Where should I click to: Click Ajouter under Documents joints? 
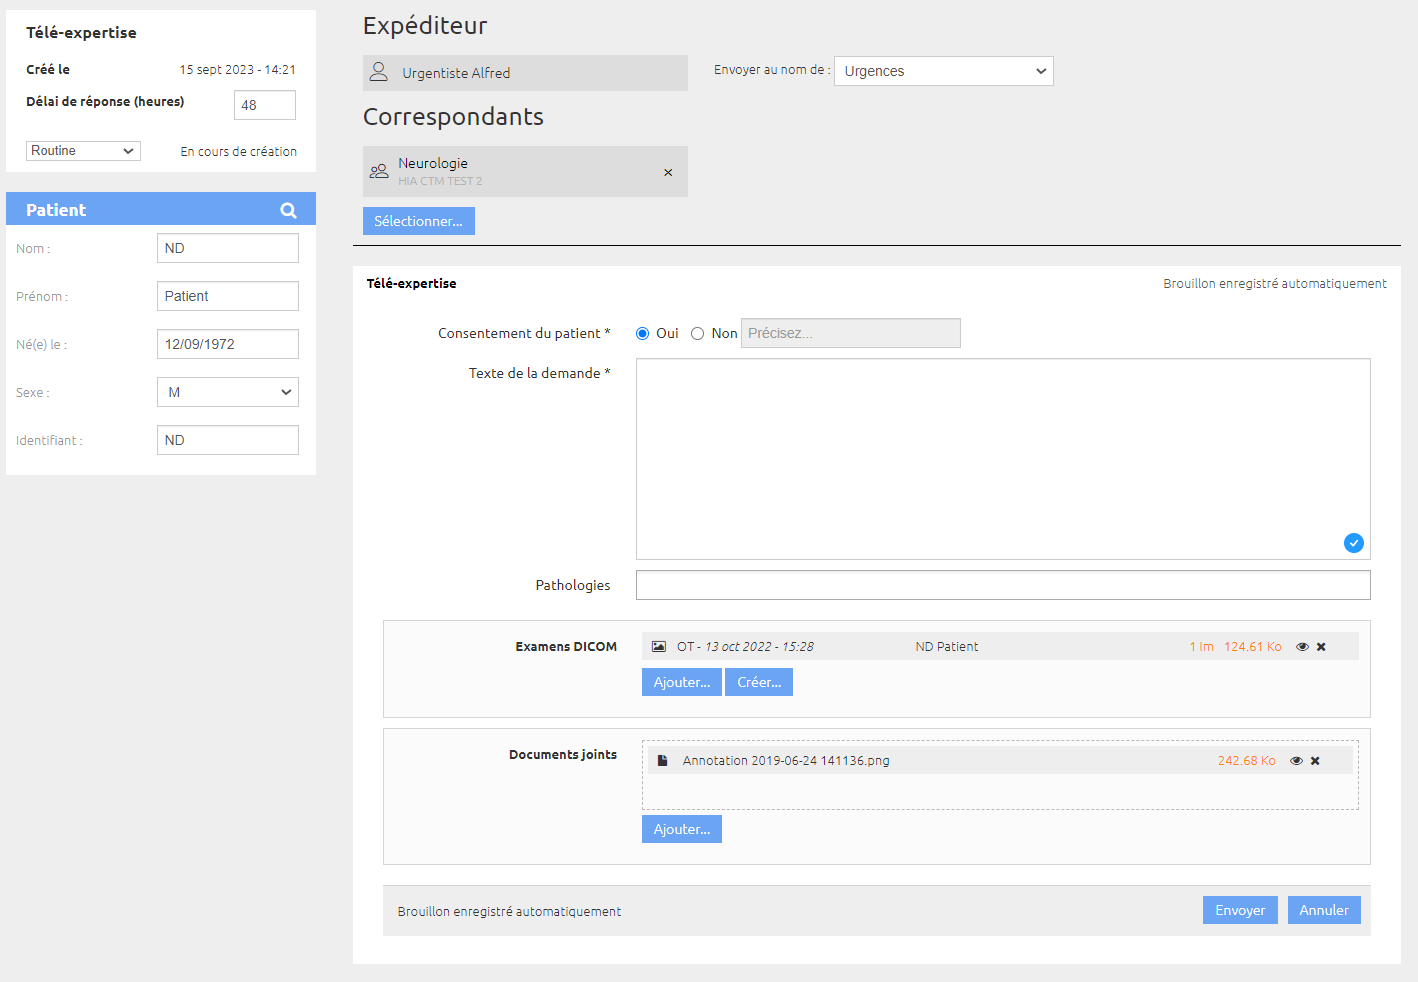(x=682, y=829)
